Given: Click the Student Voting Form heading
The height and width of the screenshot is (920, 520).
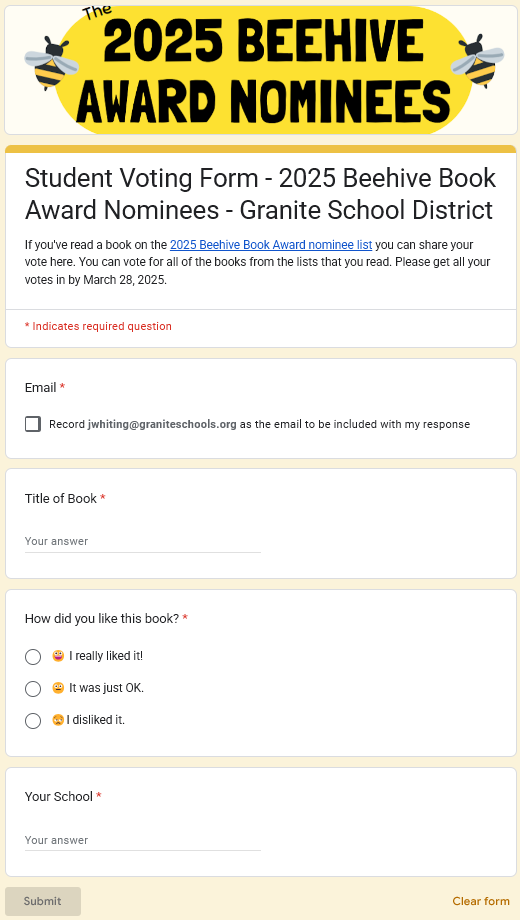Looking at the screenshot, I should click(x=261, y=194).
